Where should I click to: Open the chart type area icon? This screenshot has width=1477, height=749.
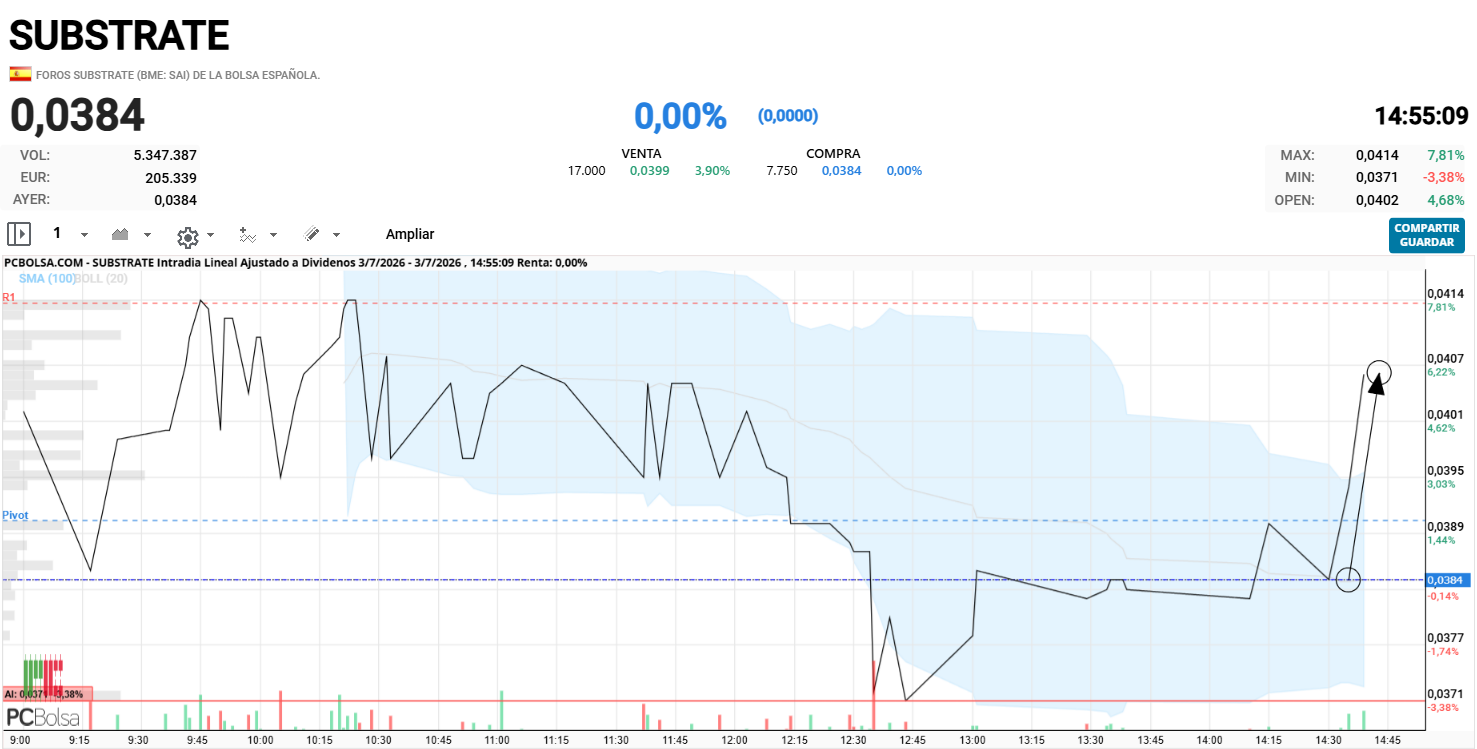click(120, 234)
